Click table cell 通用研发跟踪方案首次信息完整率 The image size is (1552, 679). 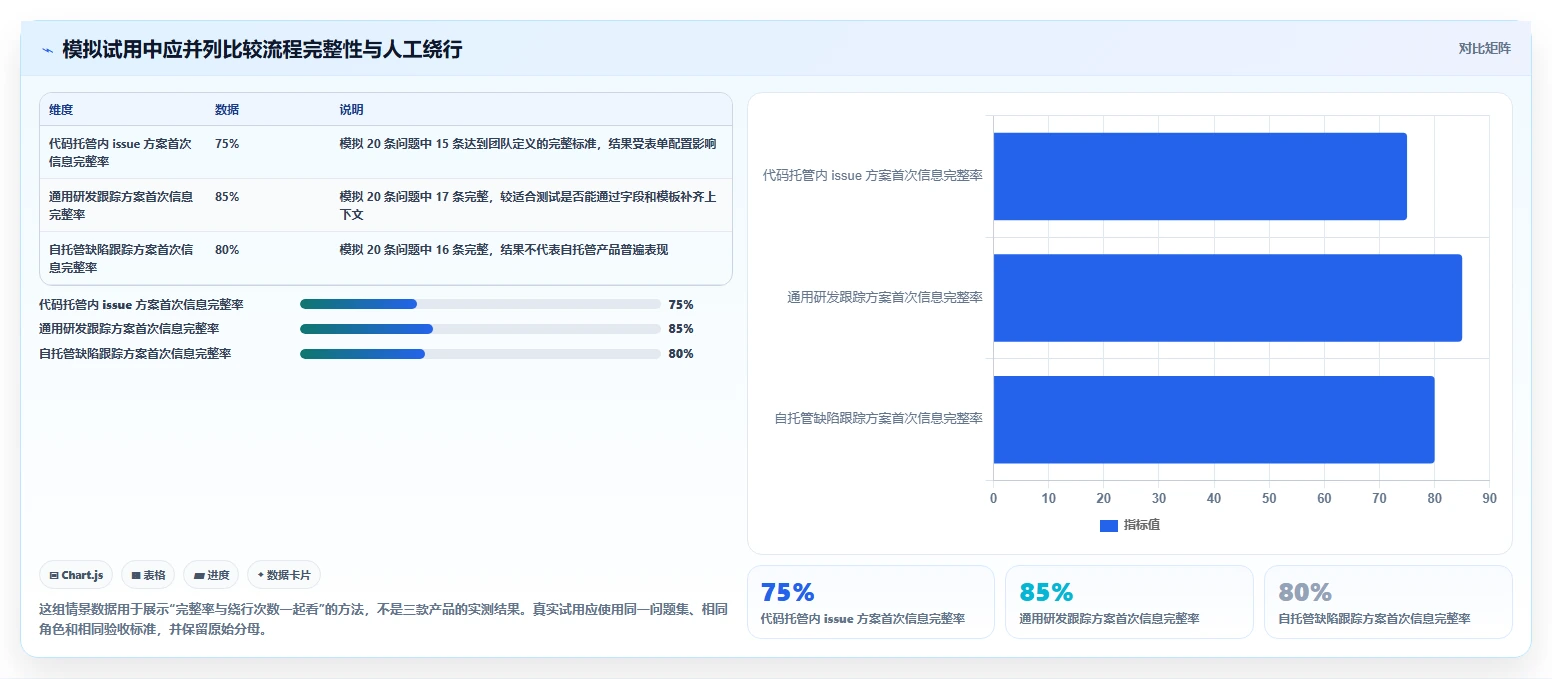(121, 205)
